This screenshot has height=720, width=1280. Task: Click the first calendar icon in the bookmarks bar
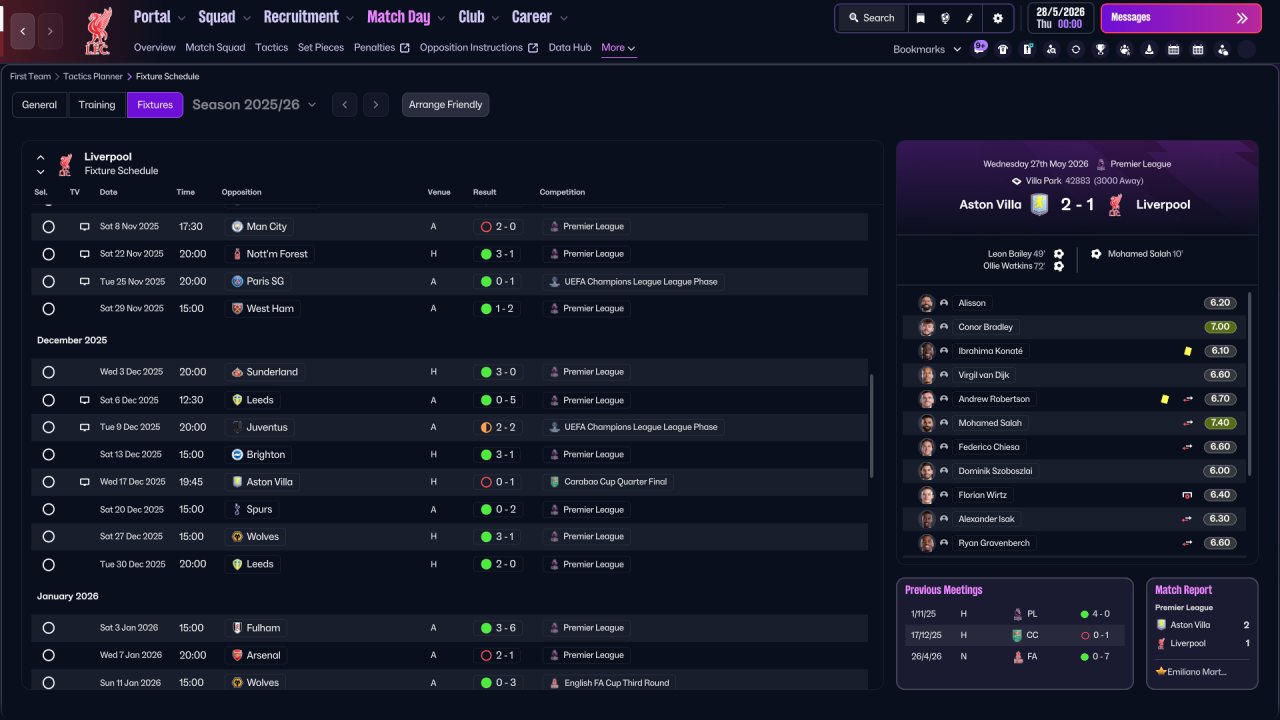pyautogui.click(x=1173, y=49)
